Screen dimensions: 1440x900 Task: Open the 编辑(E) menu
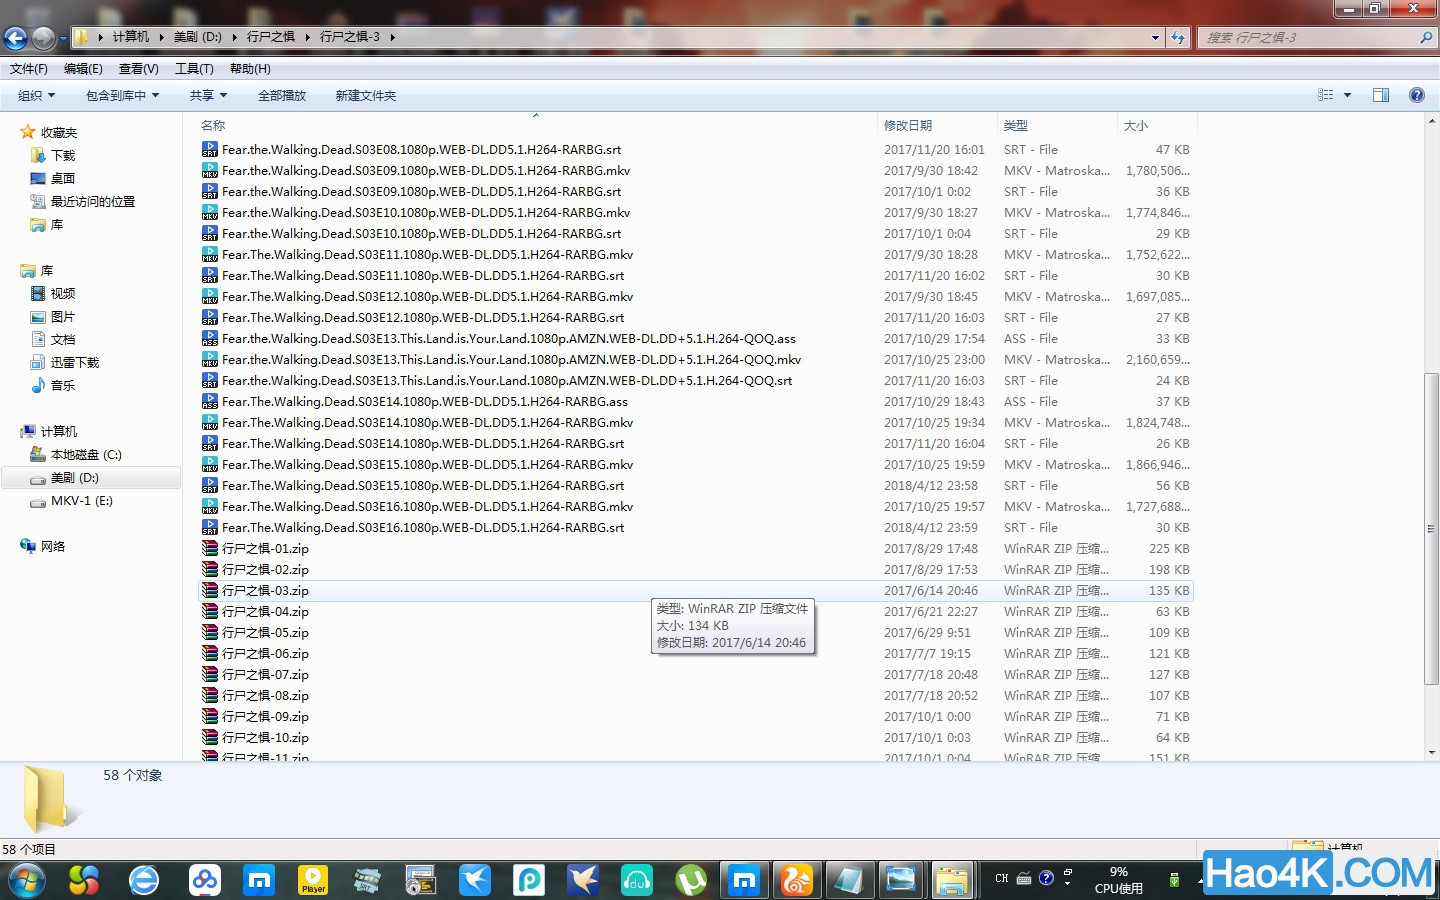click(83, 69)
